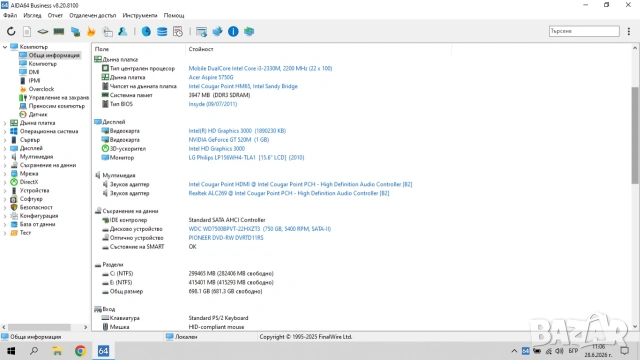640x360 pixels.
Task: Open the Помощ menu
Action: coord(174,15)
